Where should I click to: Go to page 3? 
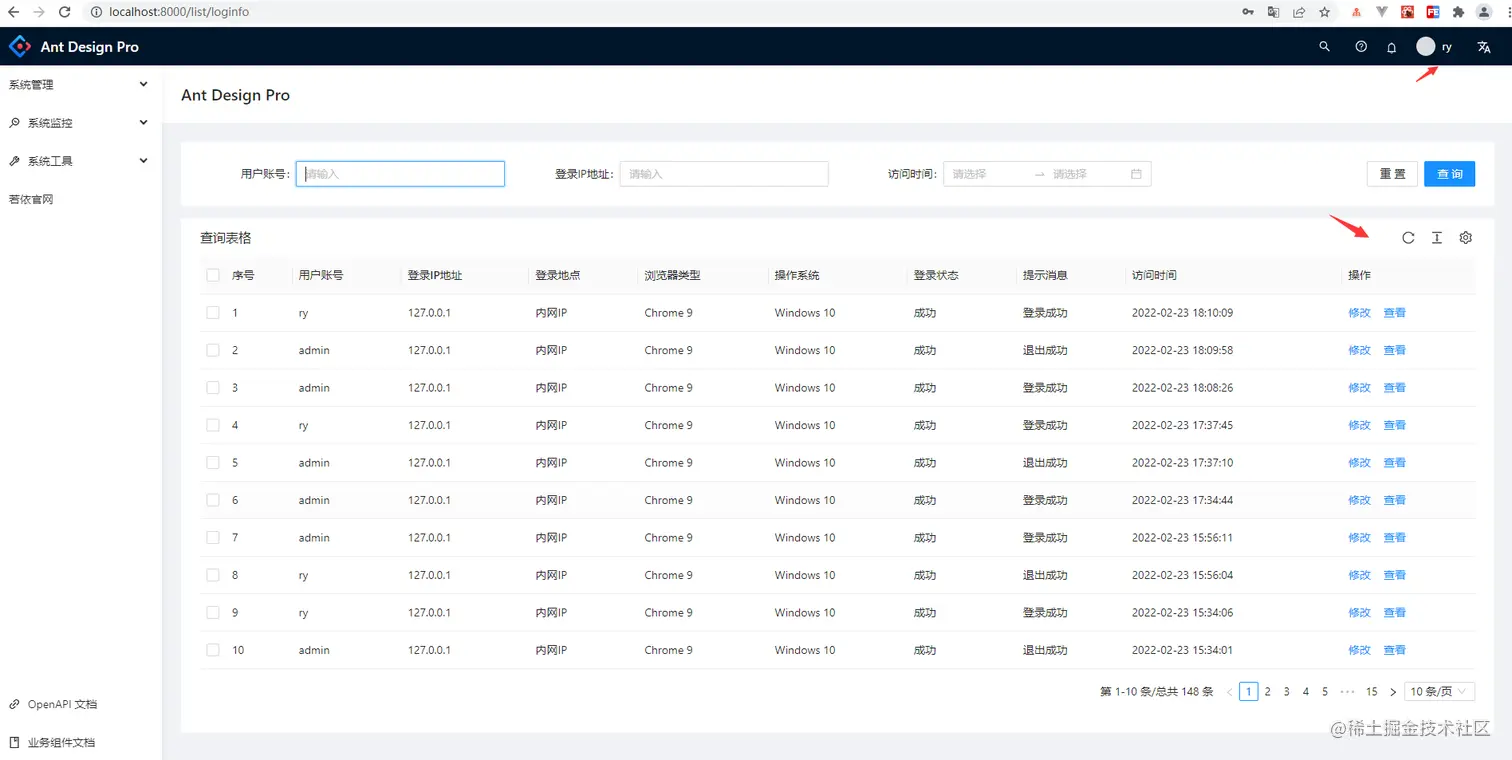coord(1287,692)
